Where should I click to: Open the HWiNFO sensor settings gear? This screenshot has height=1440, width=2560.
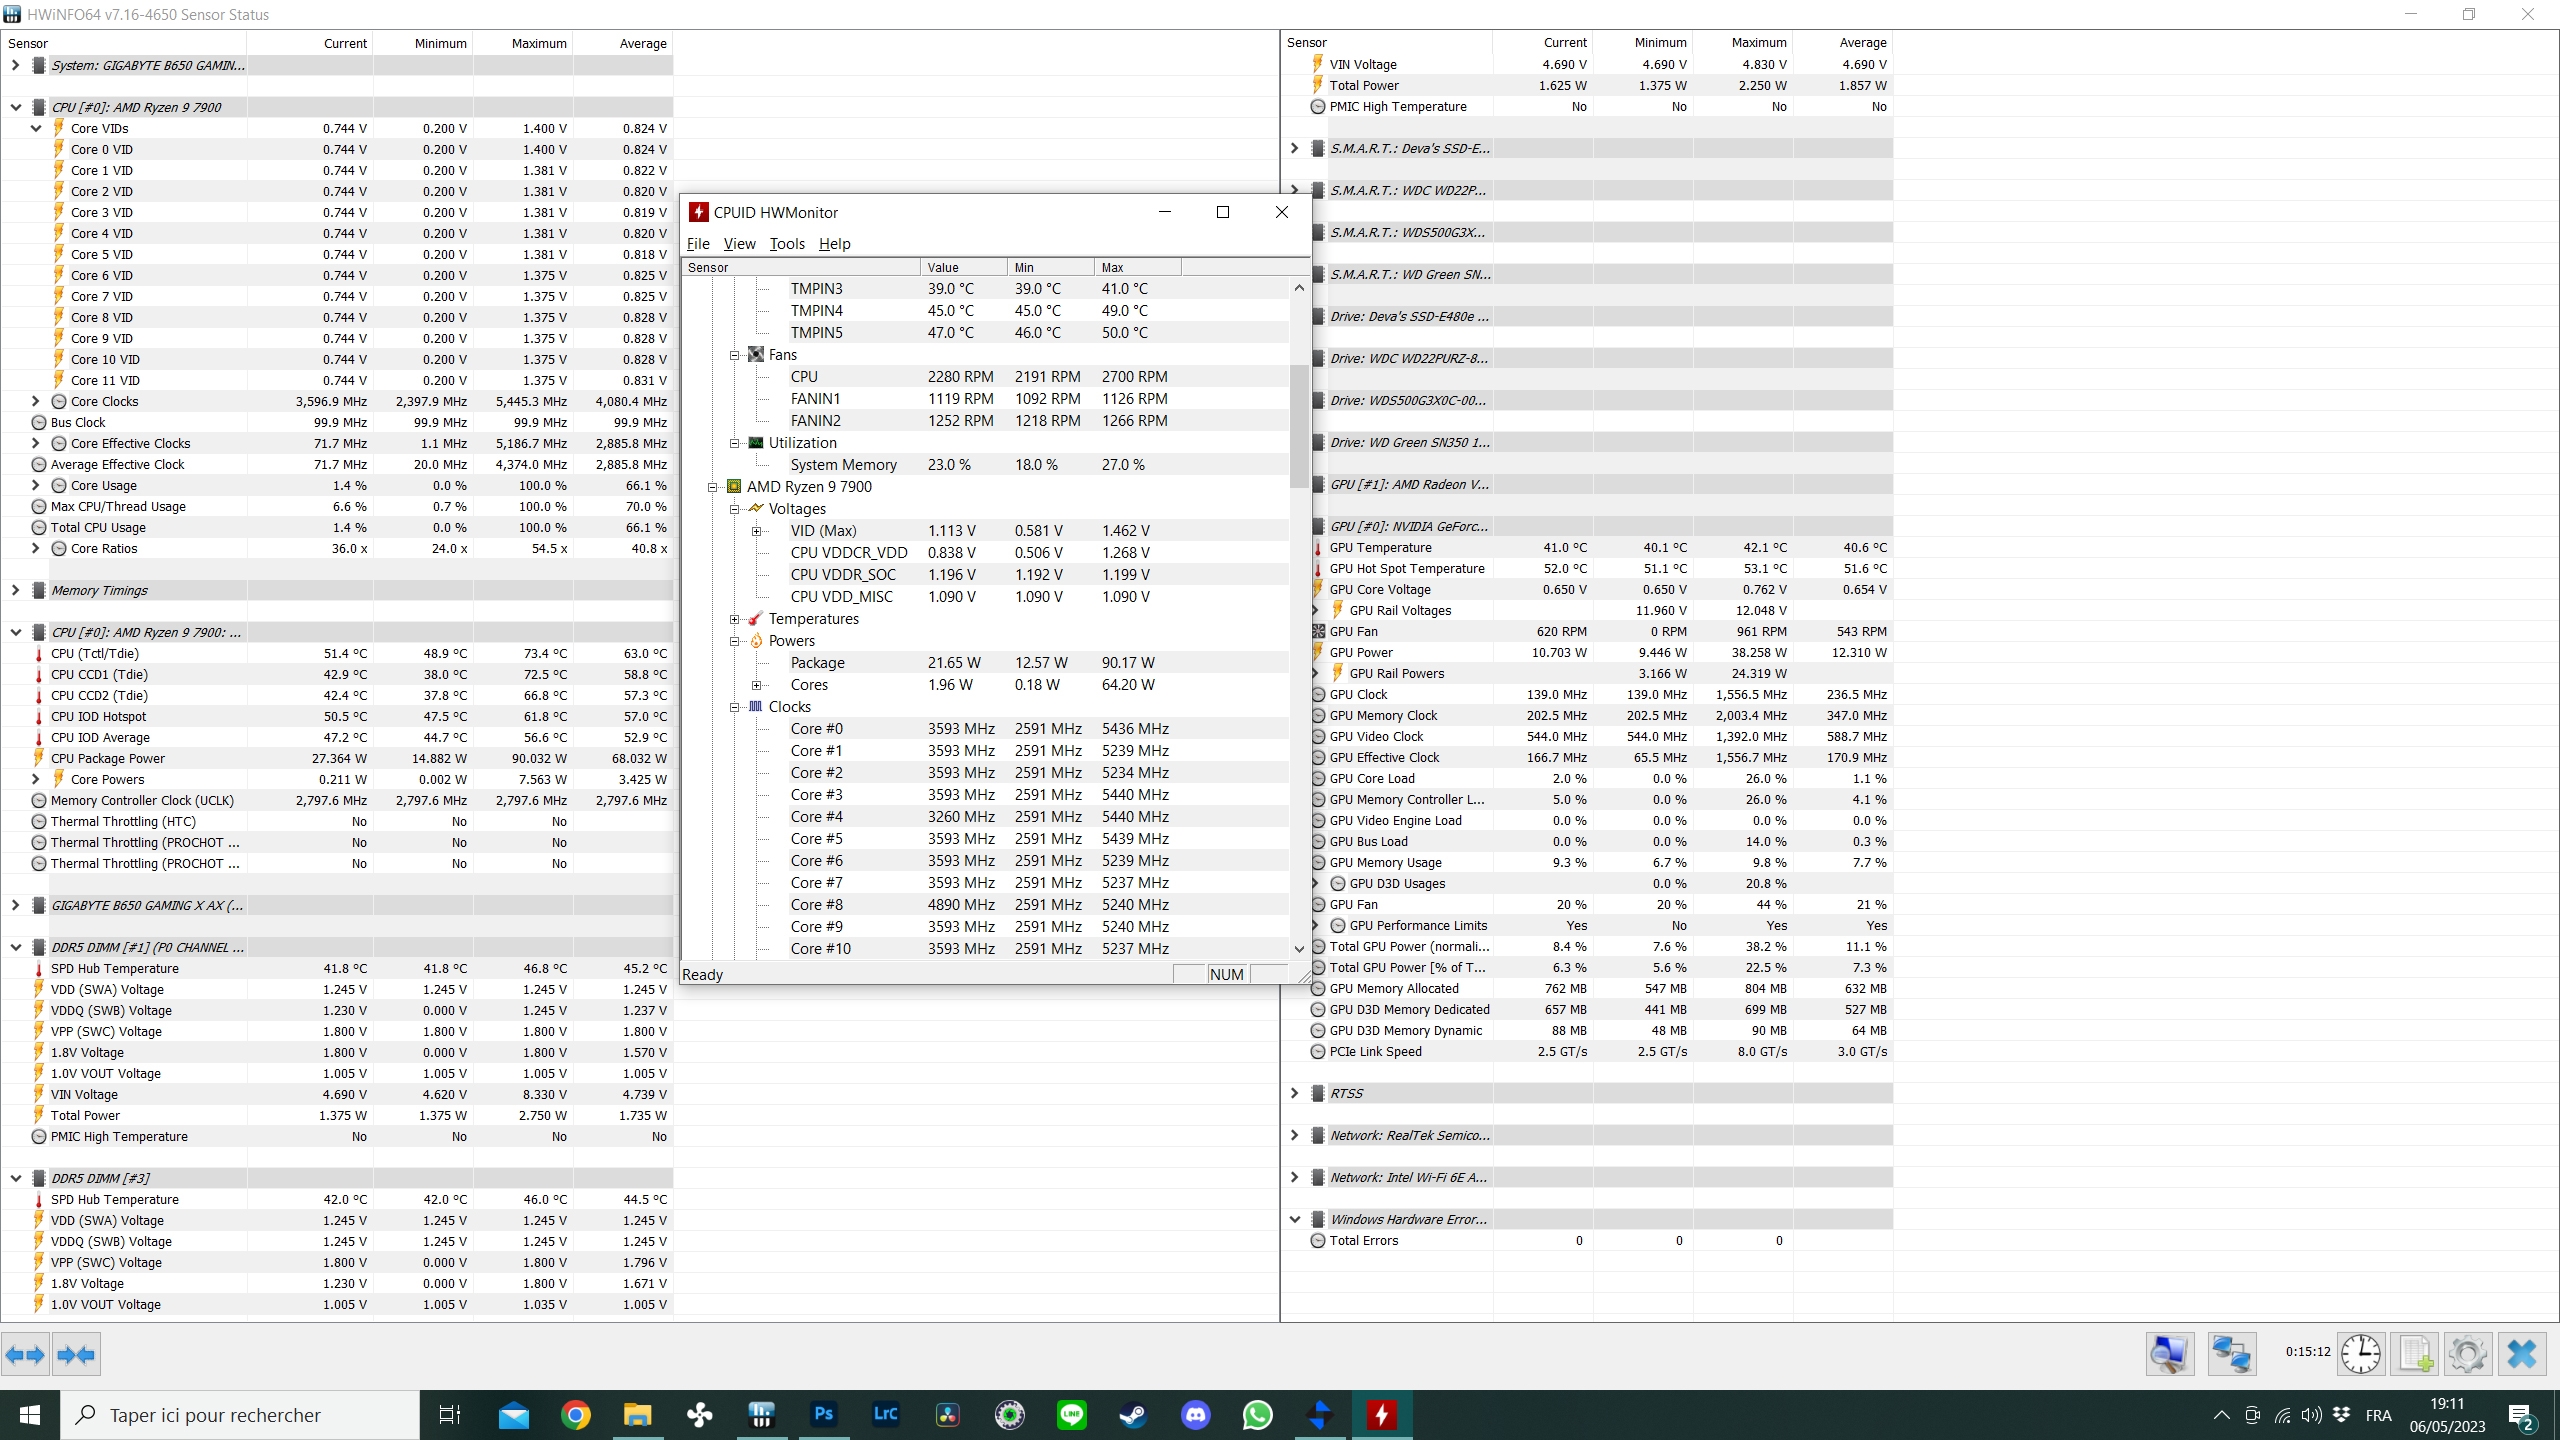tap(2467, 1354)
